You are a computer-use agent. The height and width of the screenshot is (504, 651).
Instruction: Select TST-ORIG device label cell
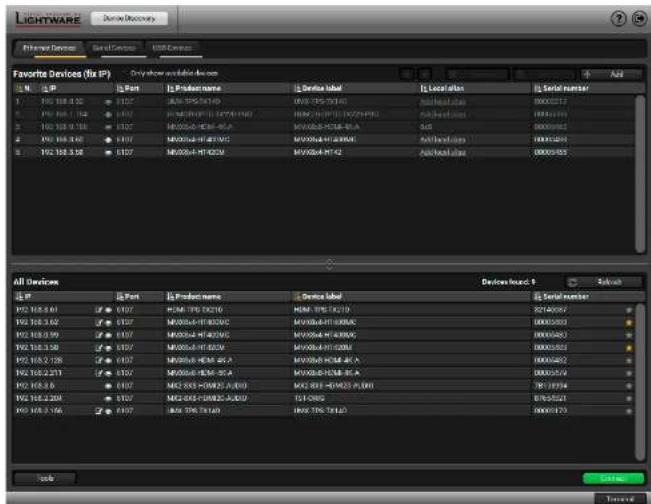point(309,399)
